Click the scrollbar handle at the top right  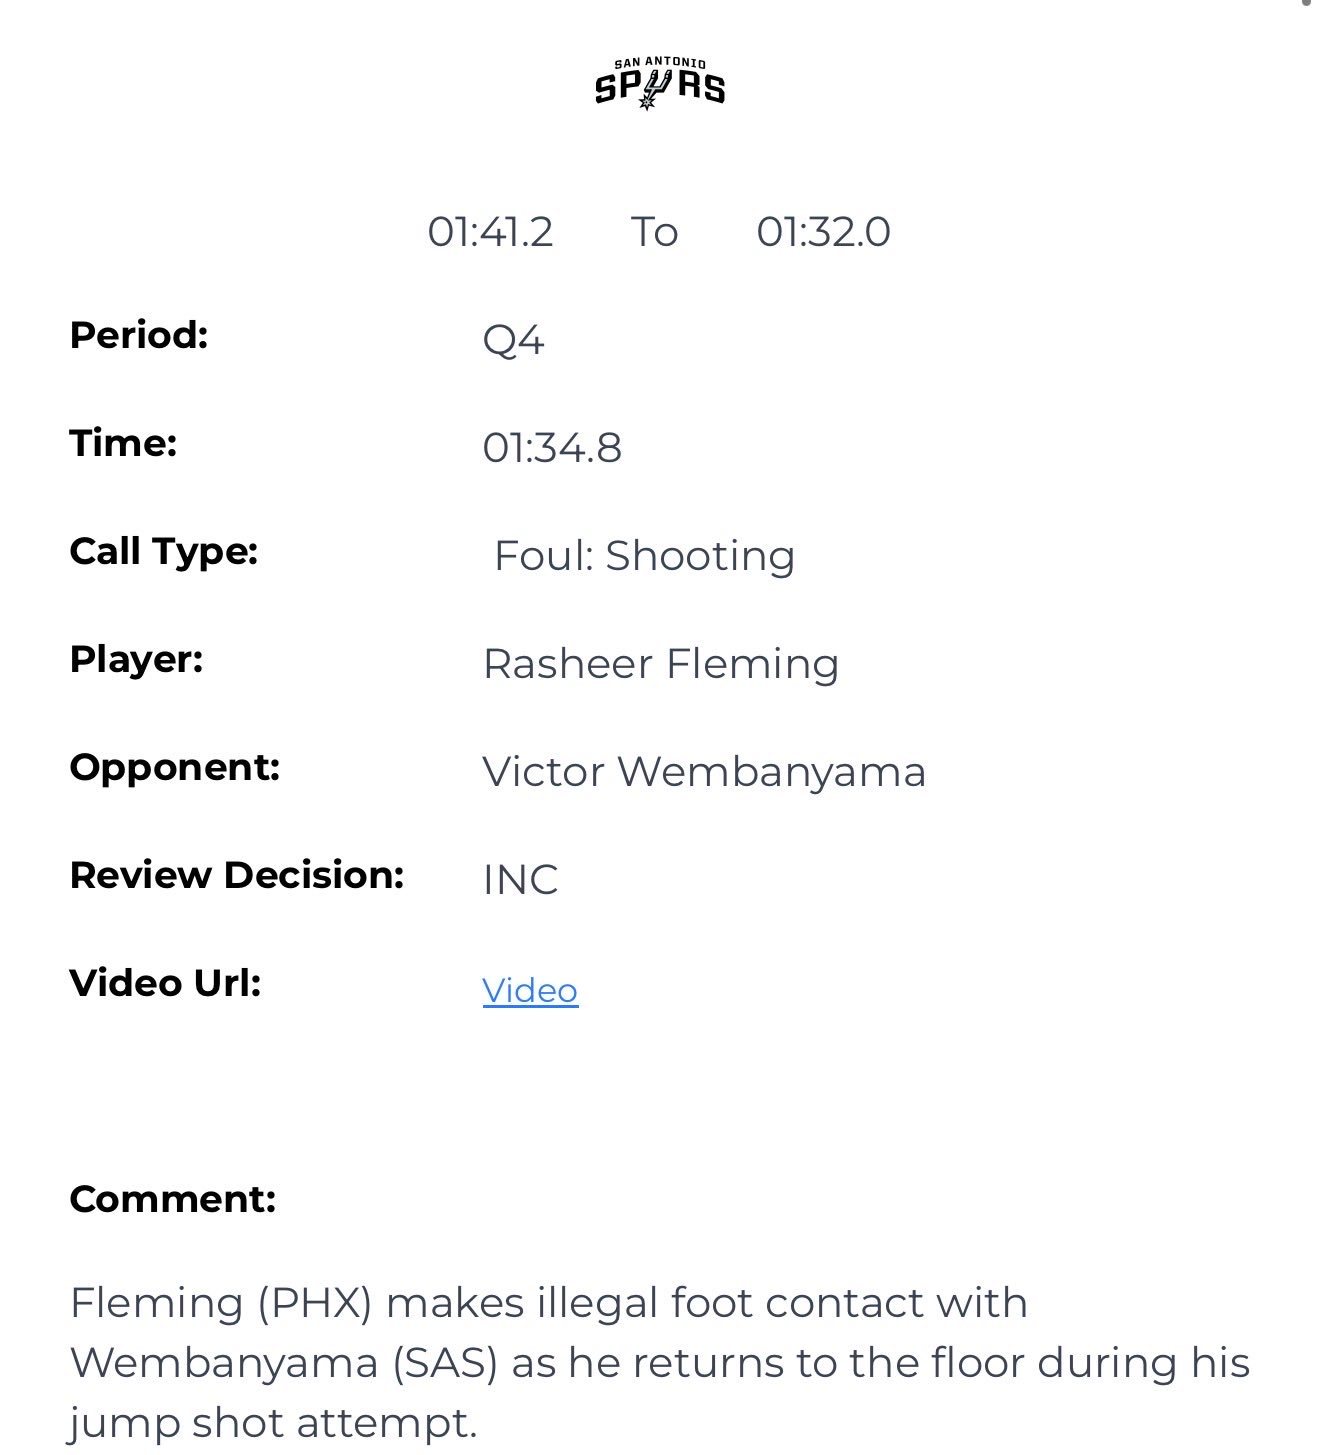click(x=1305, y=3)
